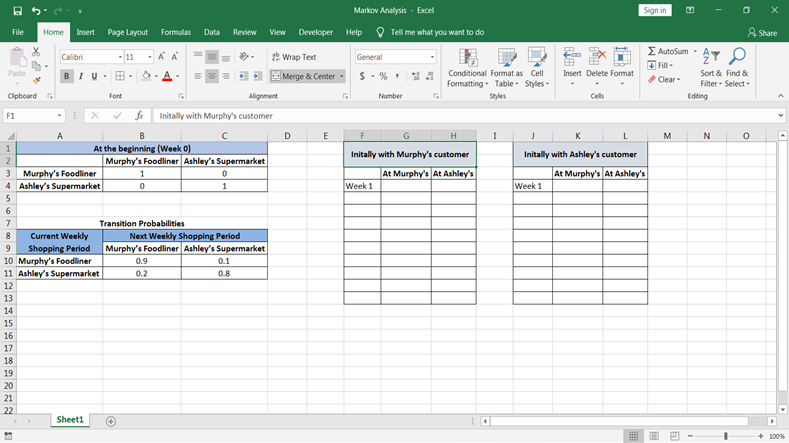The height and width of the screenshot is (443, 789).
Task: Toggle Center horizontal alignment
Action: (x=212, y=76)
